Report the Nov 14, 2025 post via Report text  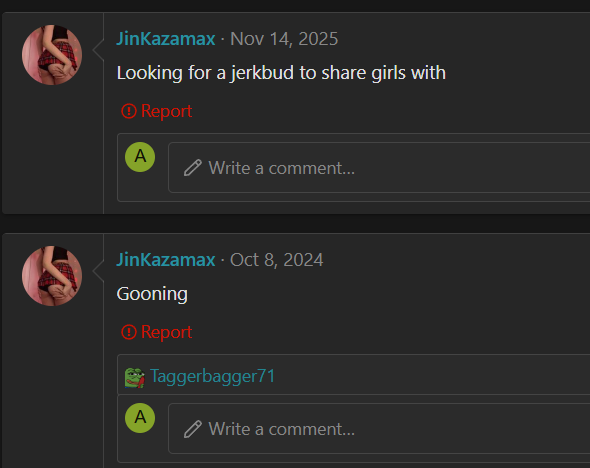(x=166, y=111)
